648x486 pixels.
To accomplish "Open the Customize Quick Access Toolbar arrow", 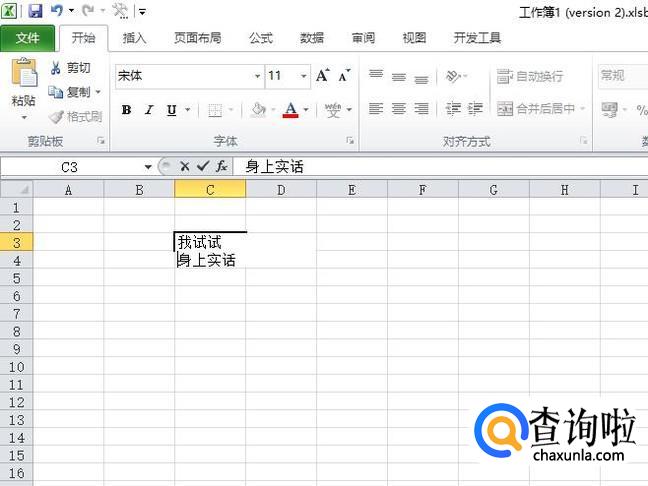I will [142, 12].
